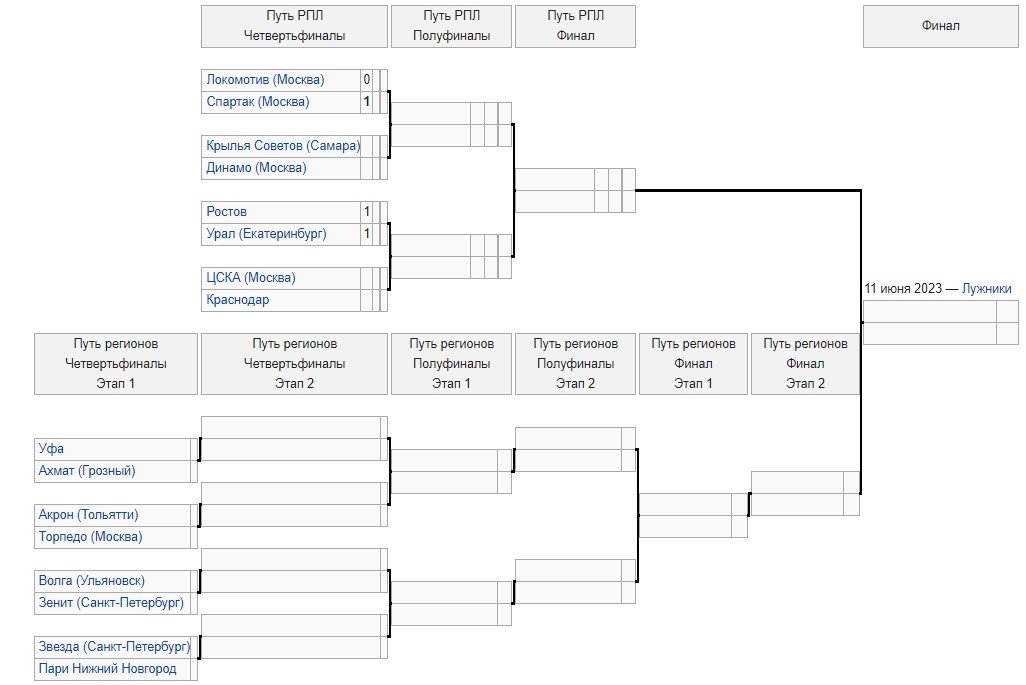Open Крылья Советов (Самара) team page
The height and width of the screenshot is (685, 1026).
(x=283, y=146)
